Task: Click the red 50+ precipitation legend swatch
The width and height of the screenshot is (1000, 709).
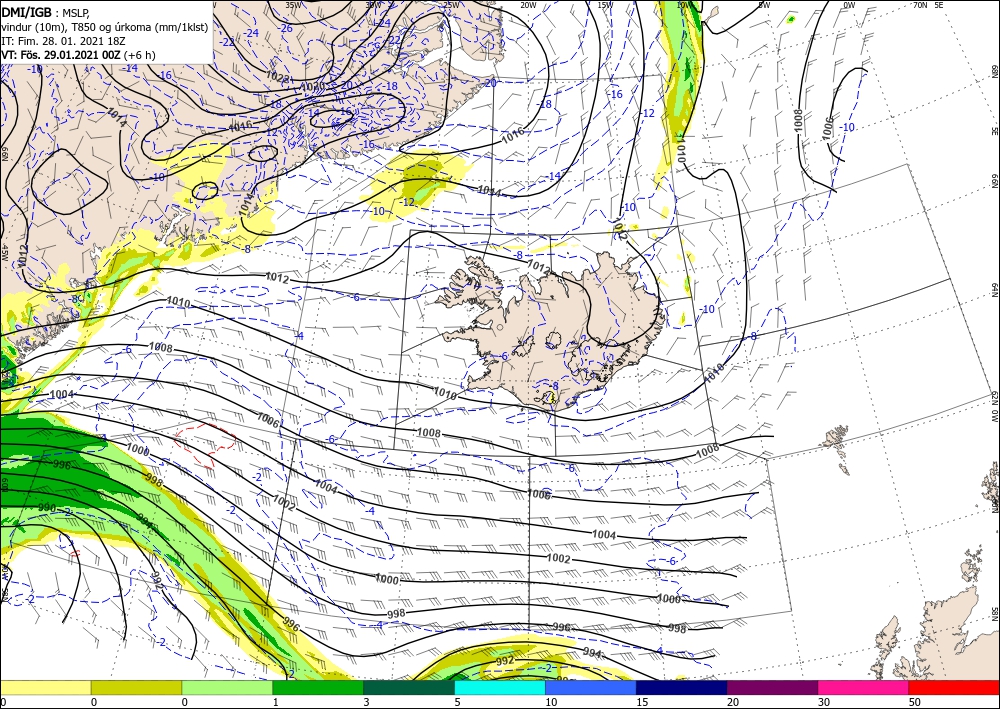Action: [x=954, y=687]
